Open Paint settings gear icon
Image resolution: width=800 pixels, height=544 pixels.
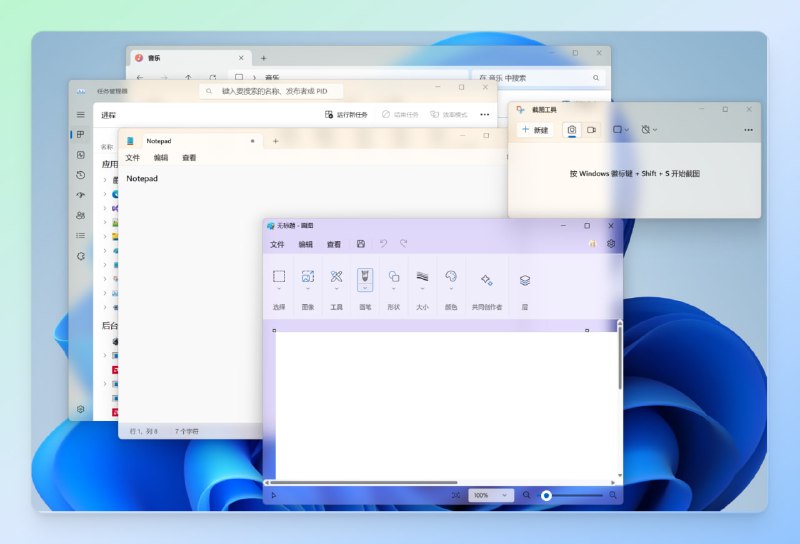611,243
